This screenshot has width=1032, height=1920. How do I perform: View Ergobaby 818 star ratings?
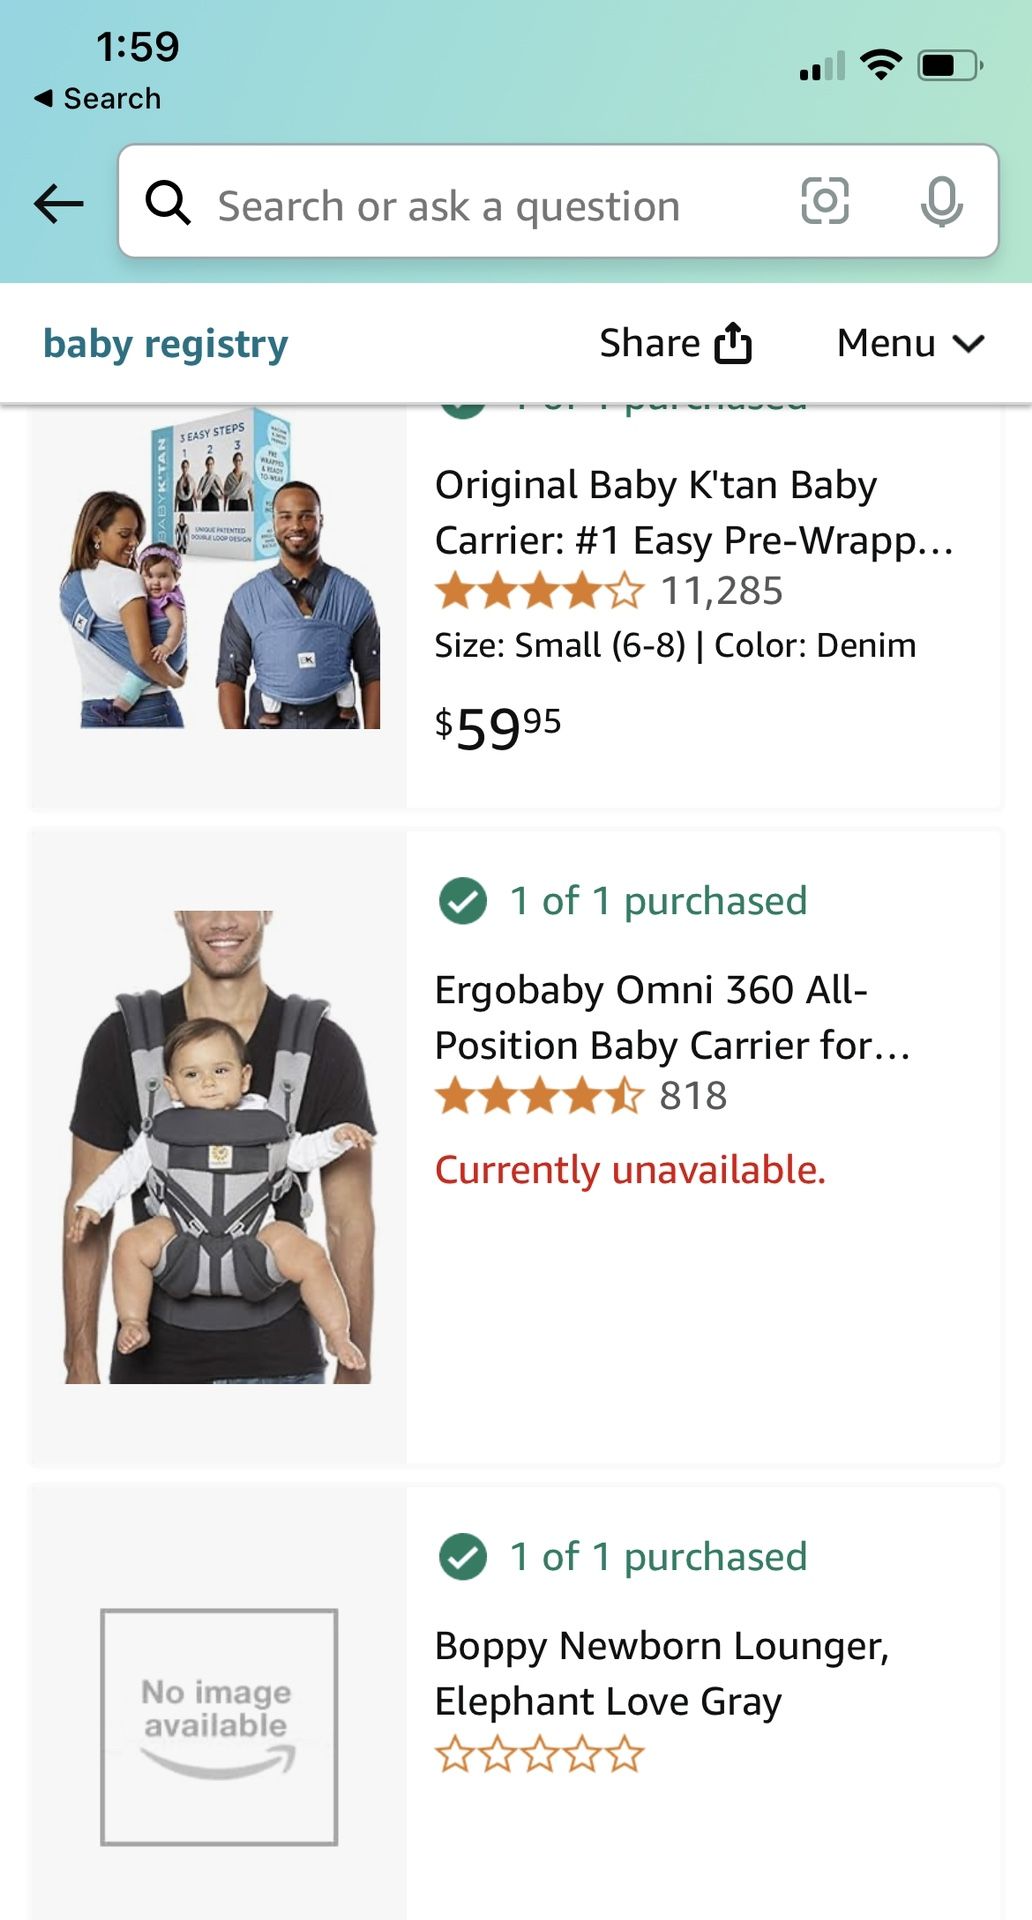coord(580,1096)
